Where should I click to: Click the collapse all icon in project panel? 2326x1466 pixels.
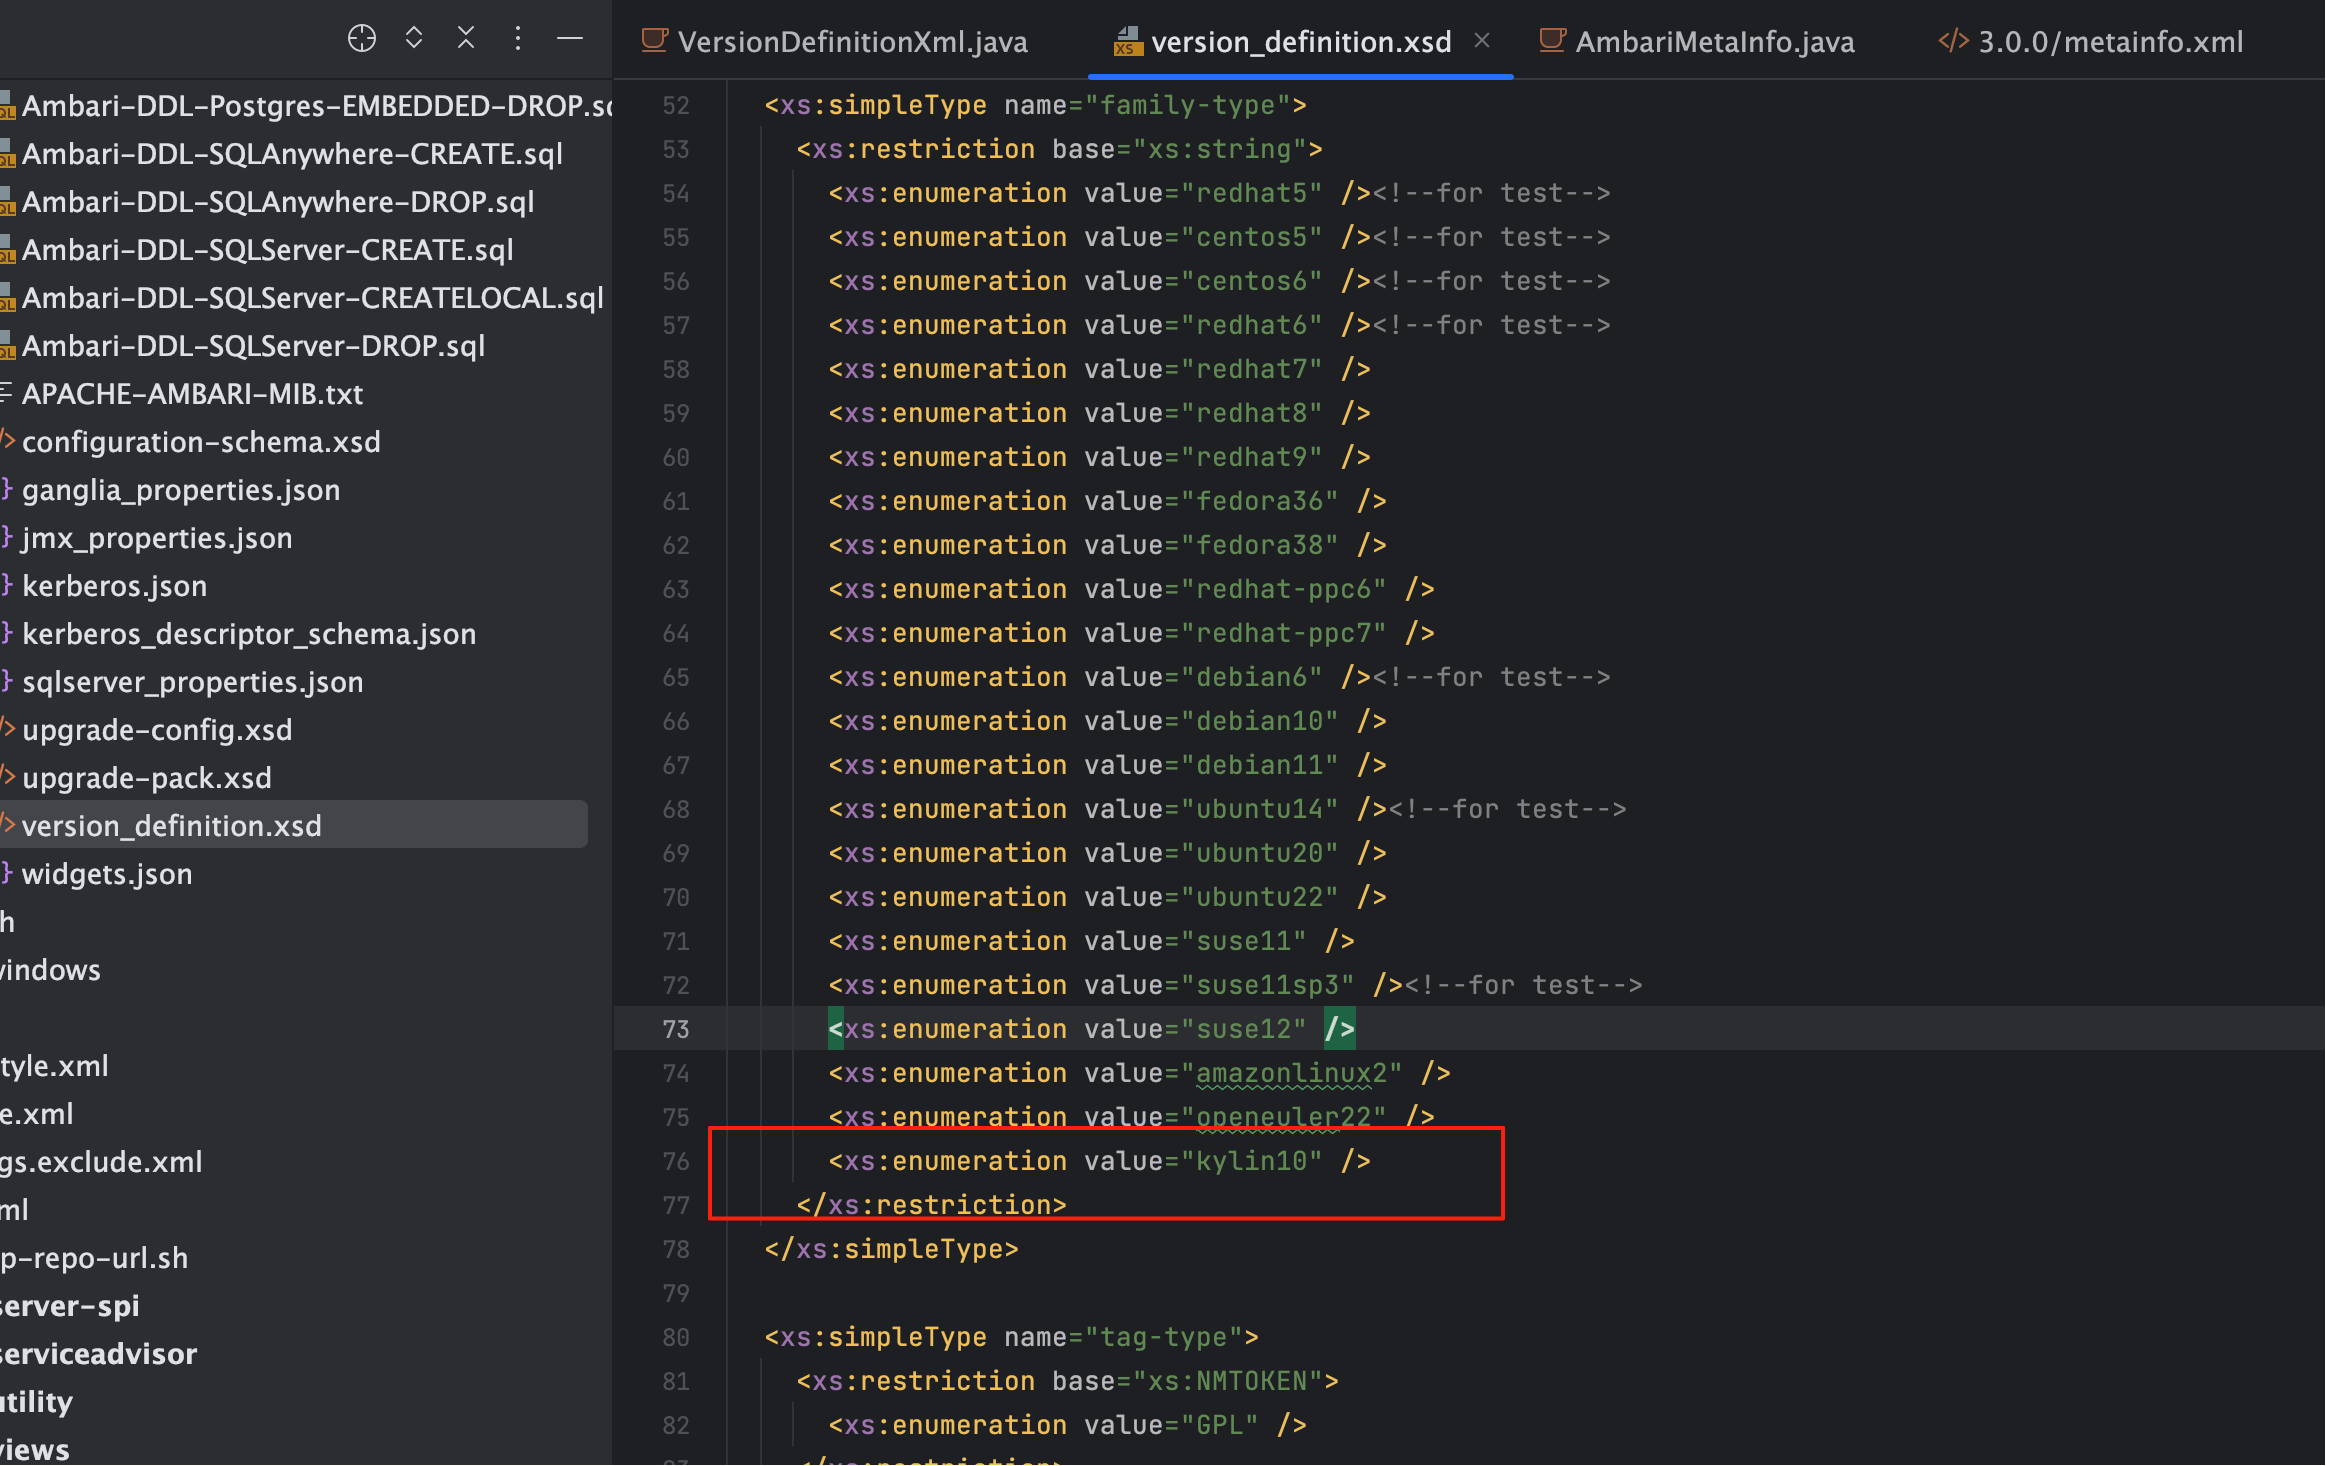pyautogui.click(x=466, y=39)
